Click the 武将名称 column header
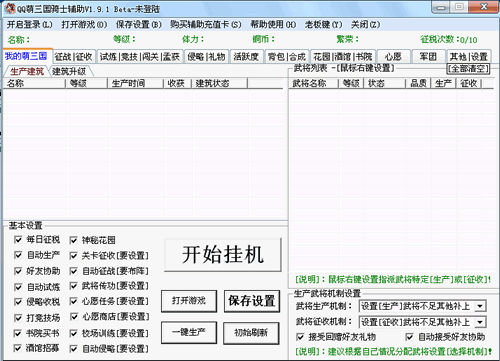 (x=314, y=83)
